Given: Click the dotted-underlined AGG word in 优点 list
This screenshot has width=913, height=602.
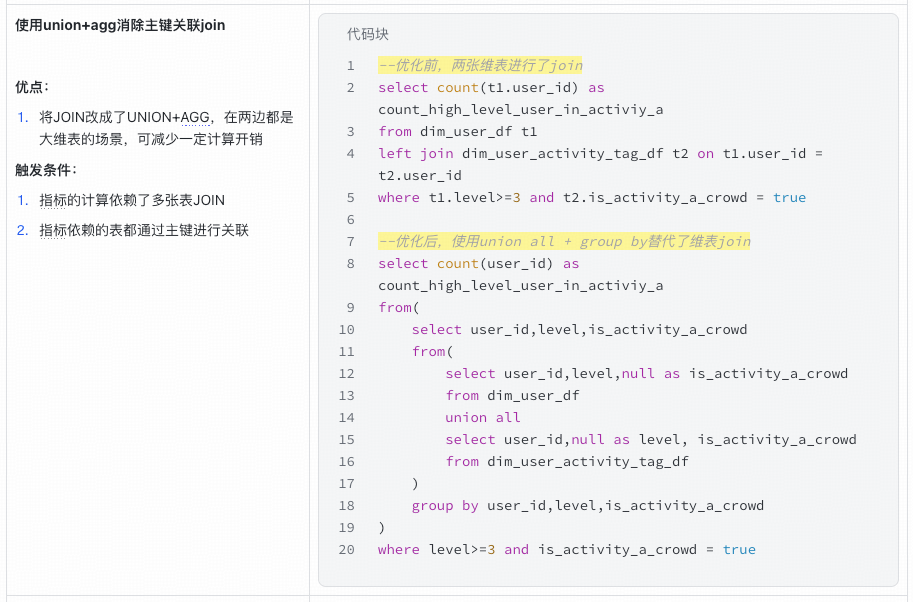Looking at the screenshot, I should [195, 117].
